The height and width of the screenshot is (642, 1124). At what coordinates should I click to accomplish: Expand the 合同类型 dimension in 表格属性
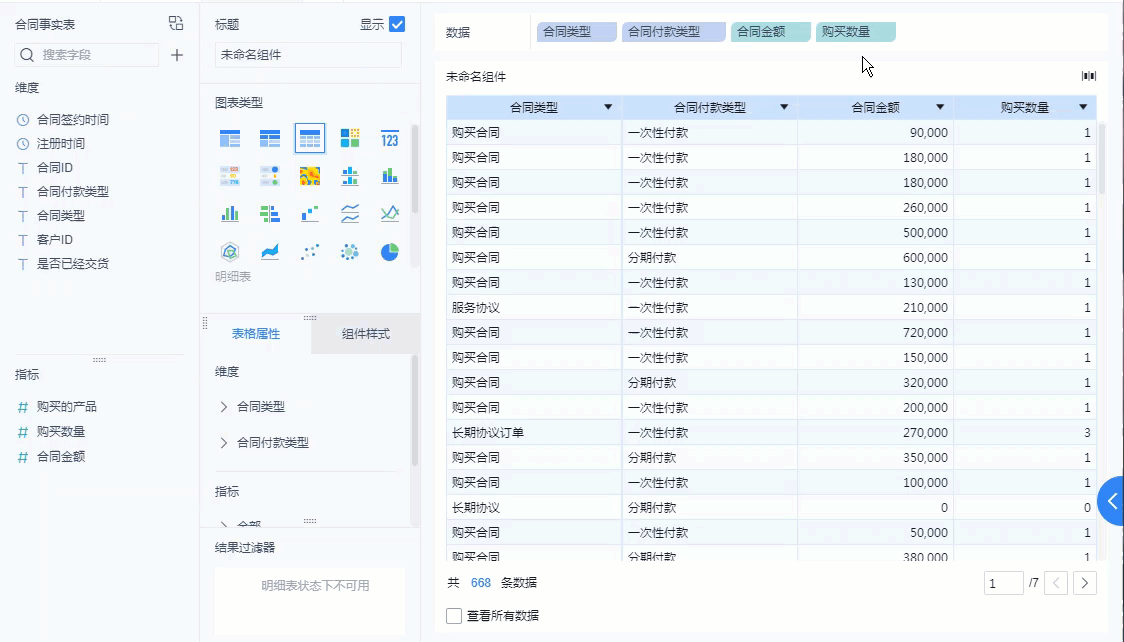coord(224,407)
